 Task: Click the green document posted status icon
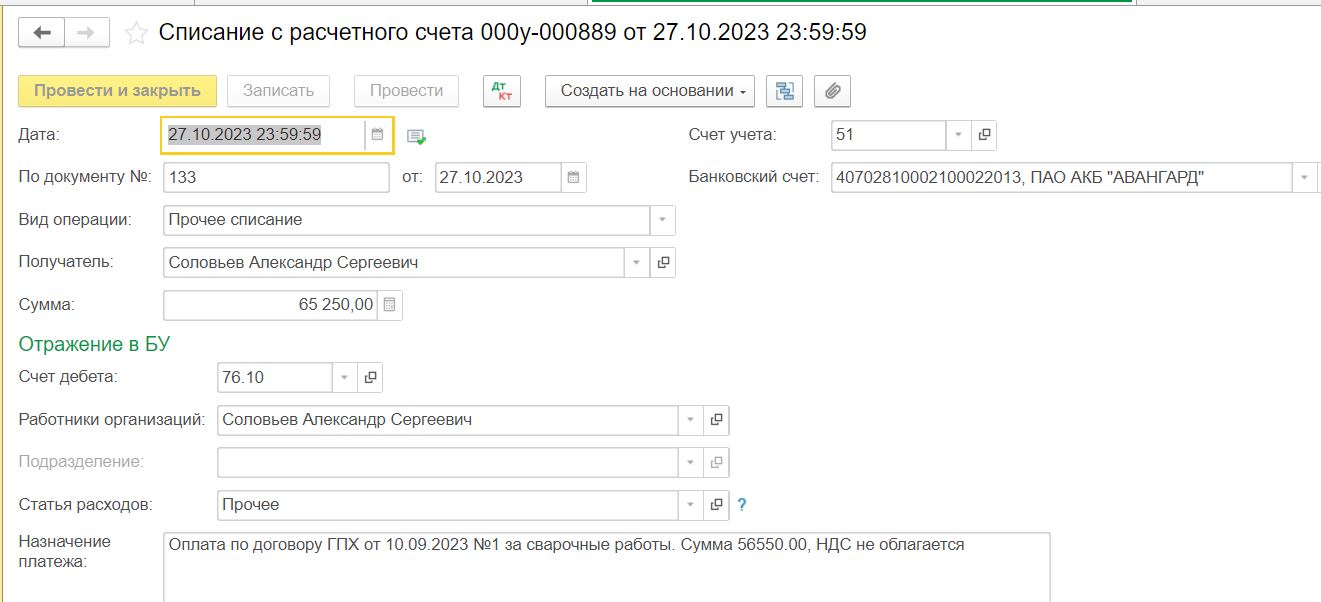(x=416, y=136)
